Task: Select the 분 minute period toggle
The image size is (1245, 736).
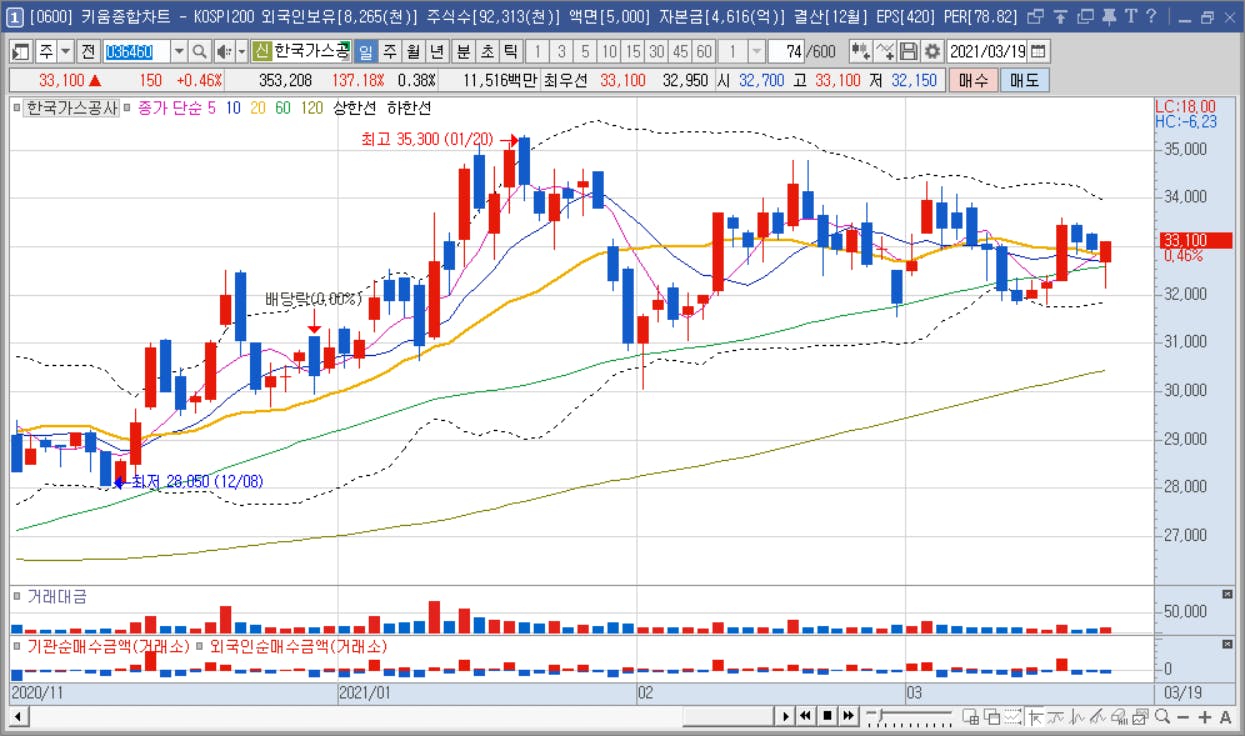Action: pyautogui.click(x=463, y=51)
